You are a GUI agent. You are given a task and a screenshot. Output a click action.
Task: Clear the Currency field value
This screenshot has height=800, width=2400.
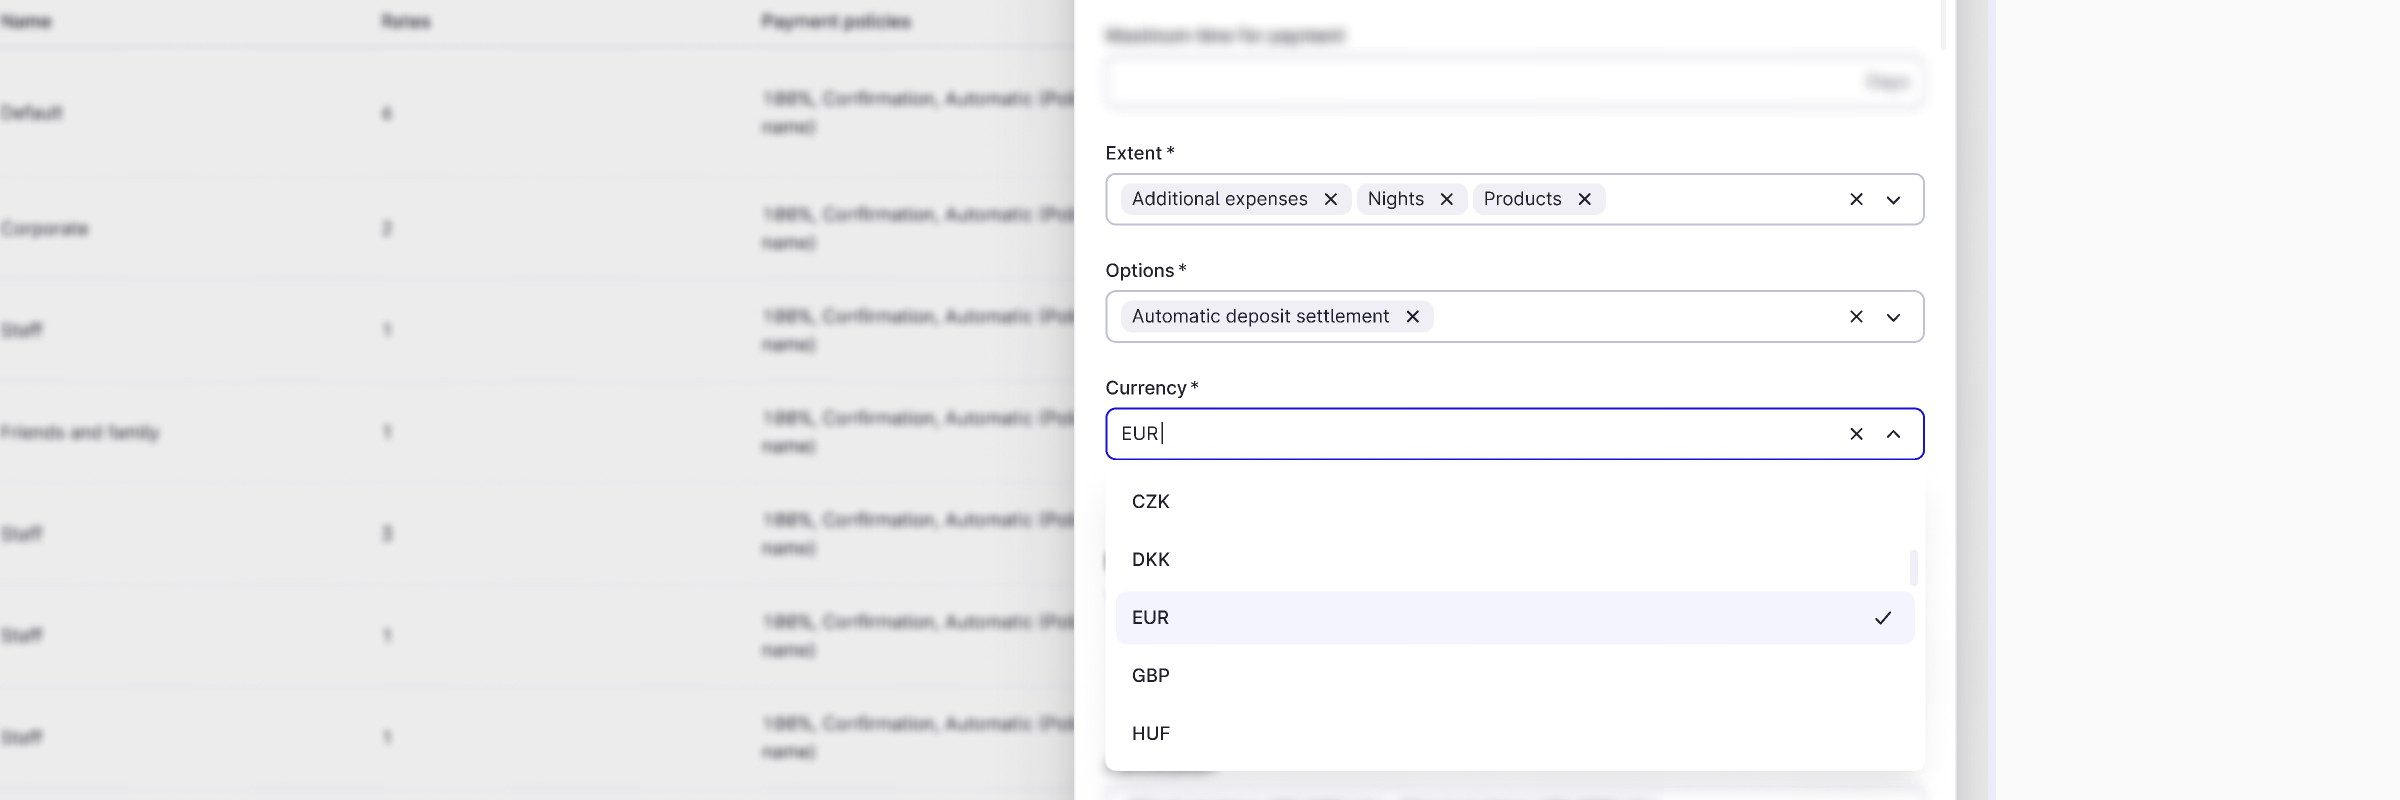pyautogui.click(x=1856, y=434)
